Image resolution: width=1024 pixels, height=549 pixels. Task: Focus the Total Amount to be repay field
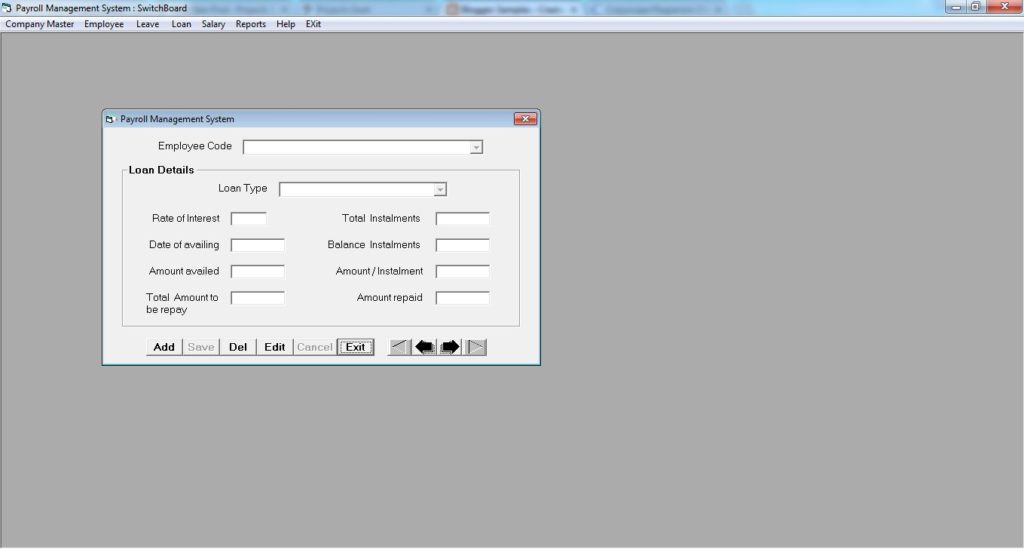(x=257, y=298)
